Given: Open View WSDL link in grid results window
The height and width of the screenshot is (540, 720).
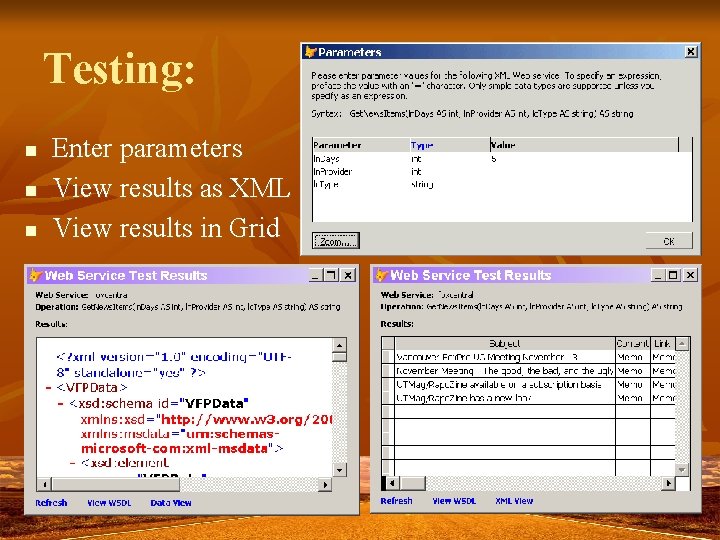Looking at the screenshot, I should 454,501.
